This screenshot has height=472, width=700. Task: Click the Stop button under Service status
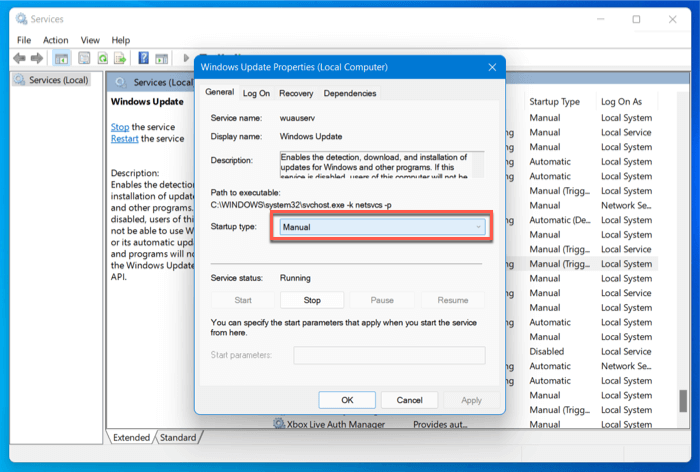tap(312, 300)
